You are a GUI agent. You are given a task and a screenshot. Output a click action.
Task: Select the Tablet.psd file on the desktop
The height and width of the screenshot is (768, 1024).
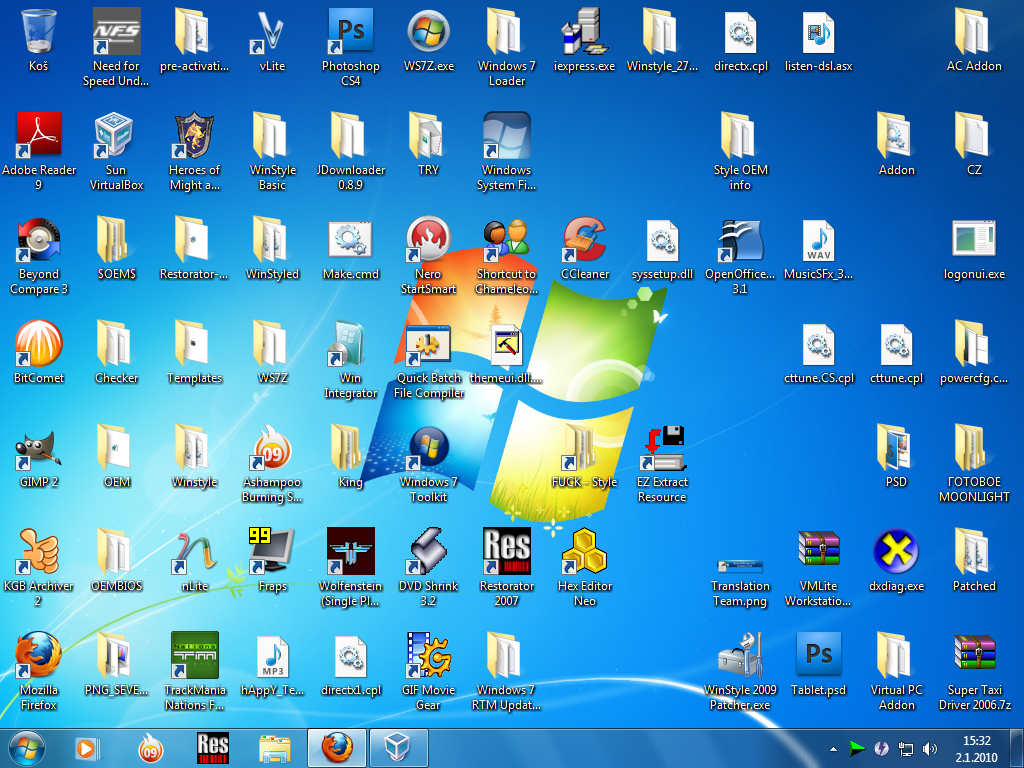pos(818,657)
